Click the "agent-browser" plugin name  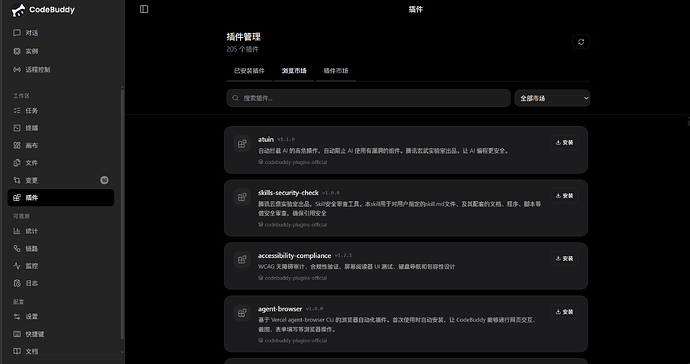click(280, 309)
